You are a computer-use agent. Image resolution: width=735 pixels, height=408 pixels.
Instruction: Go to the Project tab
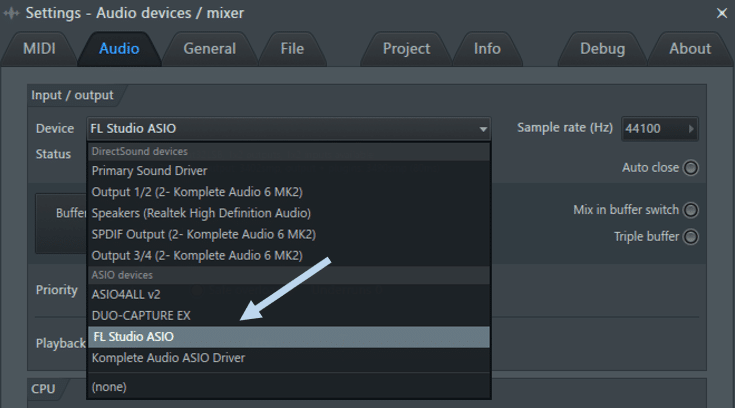[x=406, y=49]
